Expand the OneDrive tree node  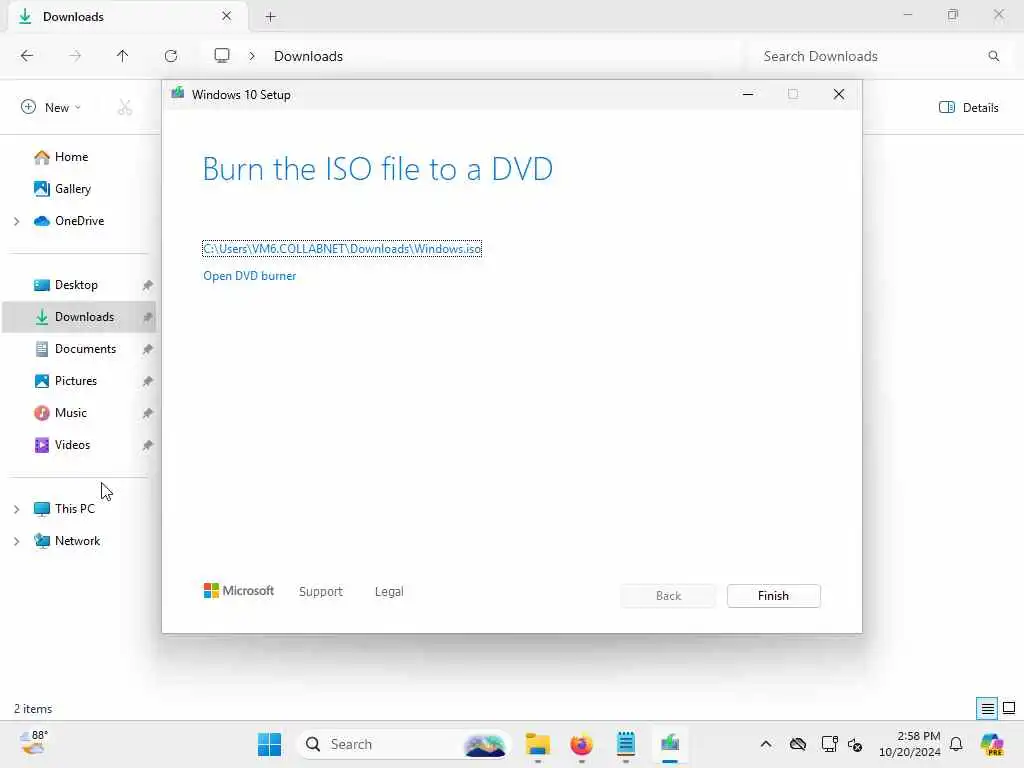pos(17,221)
